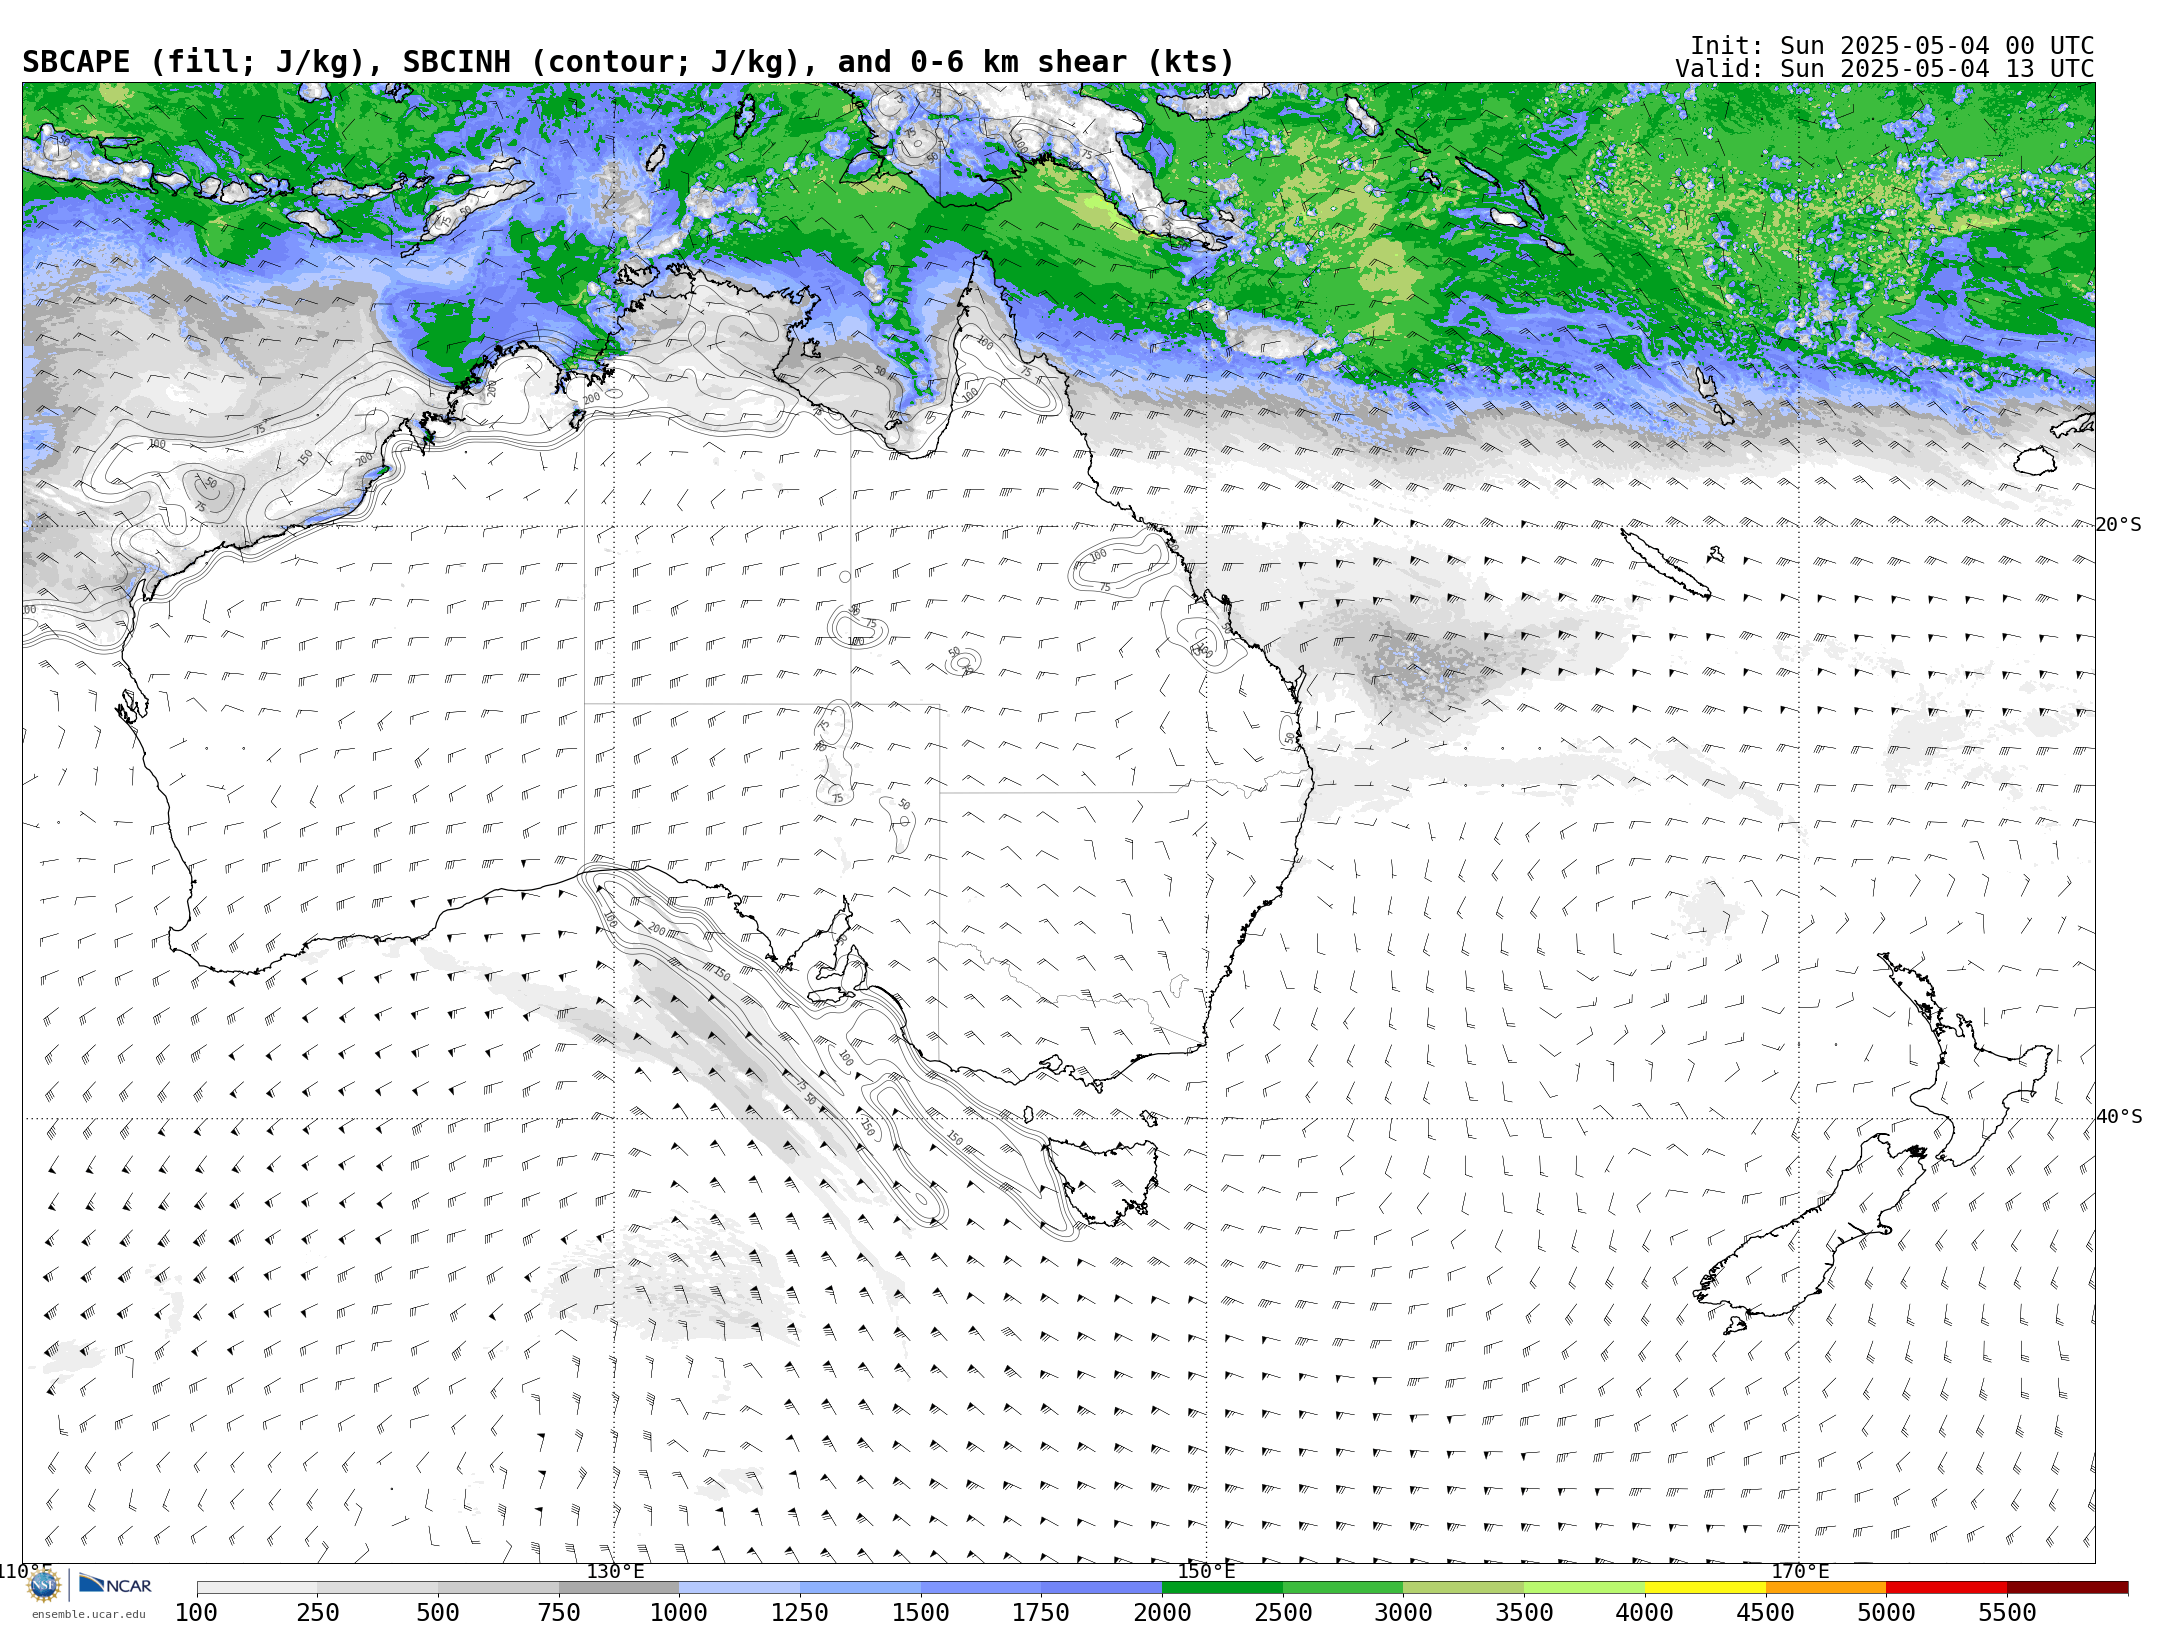Pick the lightest gray 100–250 colorbar segment
2160x1626 pixels.
(x=257, y=1588)
